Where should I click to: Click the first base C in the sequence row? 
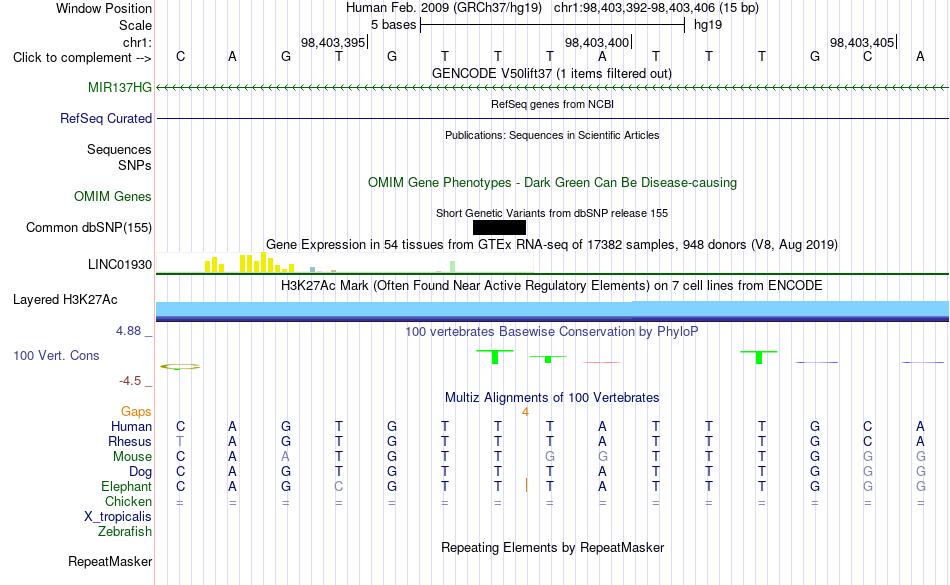181,56
